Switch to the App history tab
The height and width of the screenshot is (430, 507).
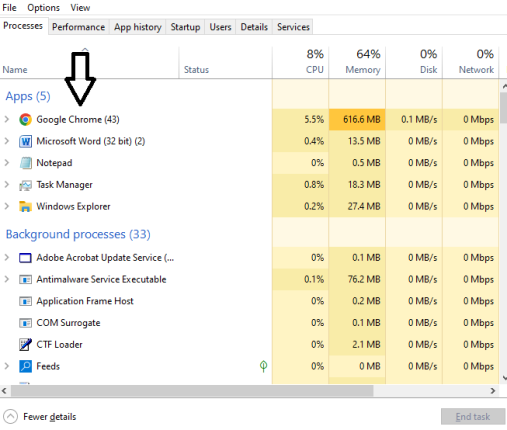(138, 27)
